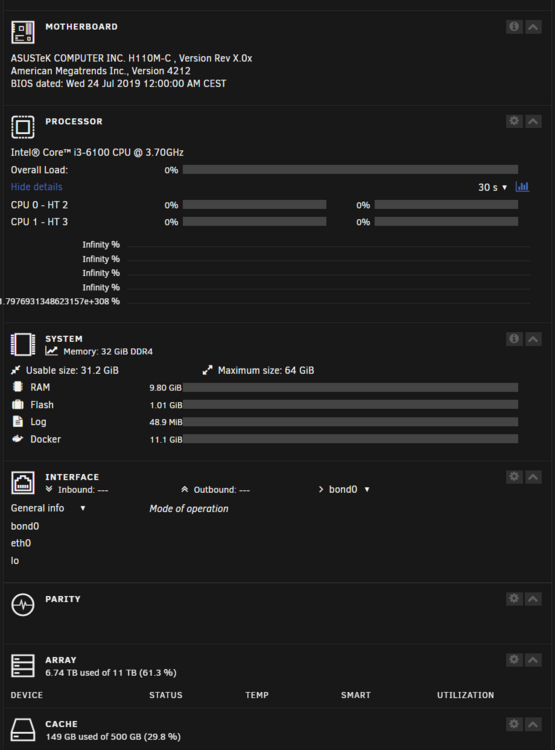Click the Flash 1.01 GiB usage bar

click(350, 405)
